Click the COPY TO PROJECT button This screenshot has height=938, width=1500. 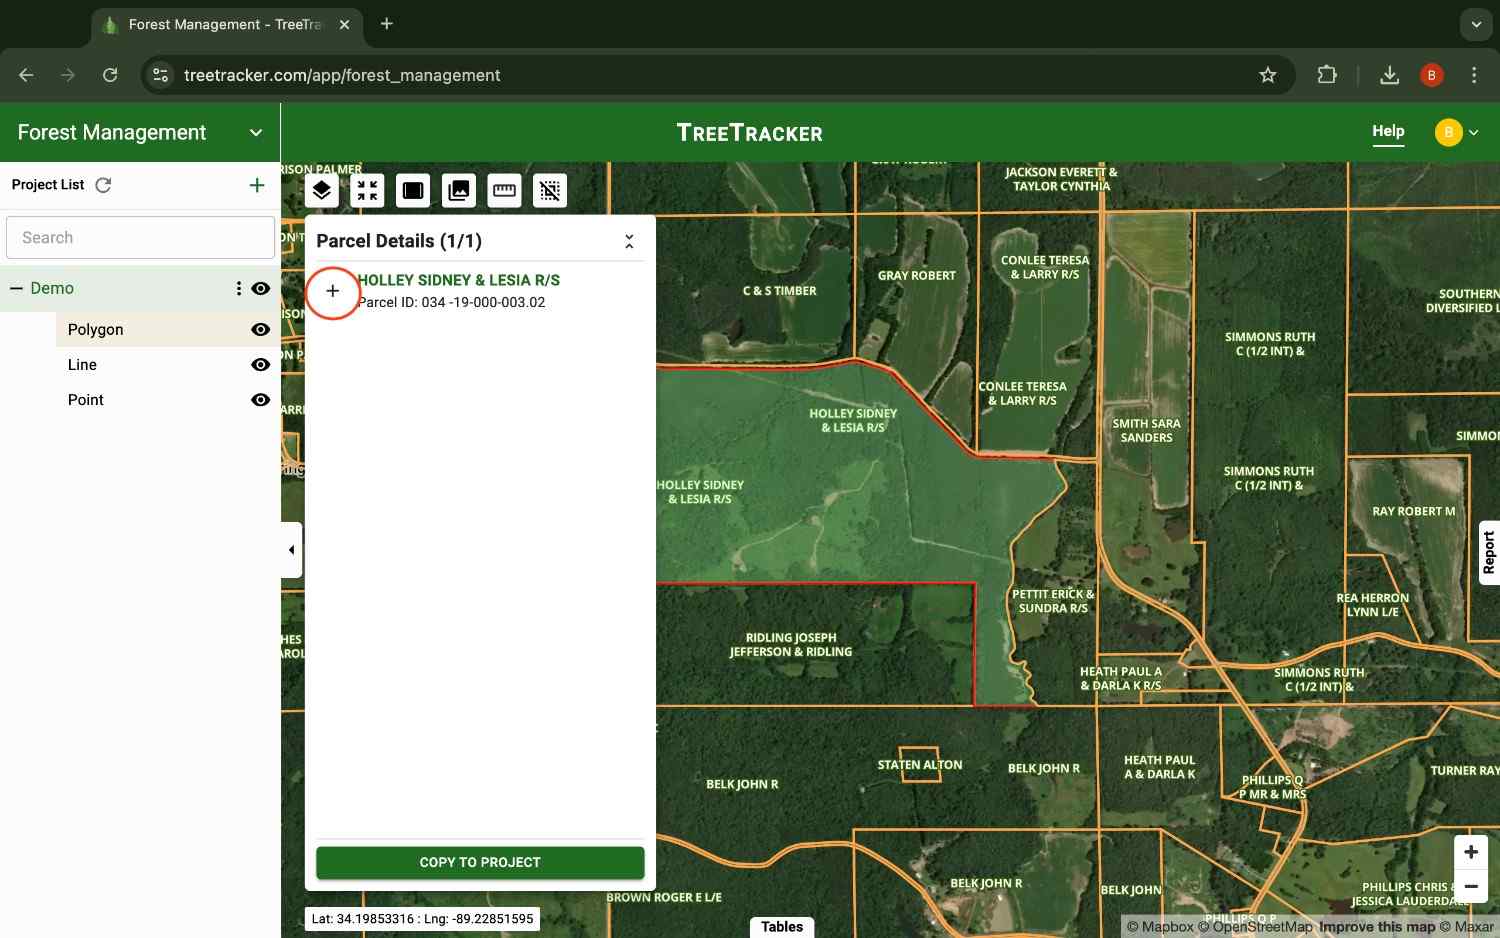tap(480, 862)
